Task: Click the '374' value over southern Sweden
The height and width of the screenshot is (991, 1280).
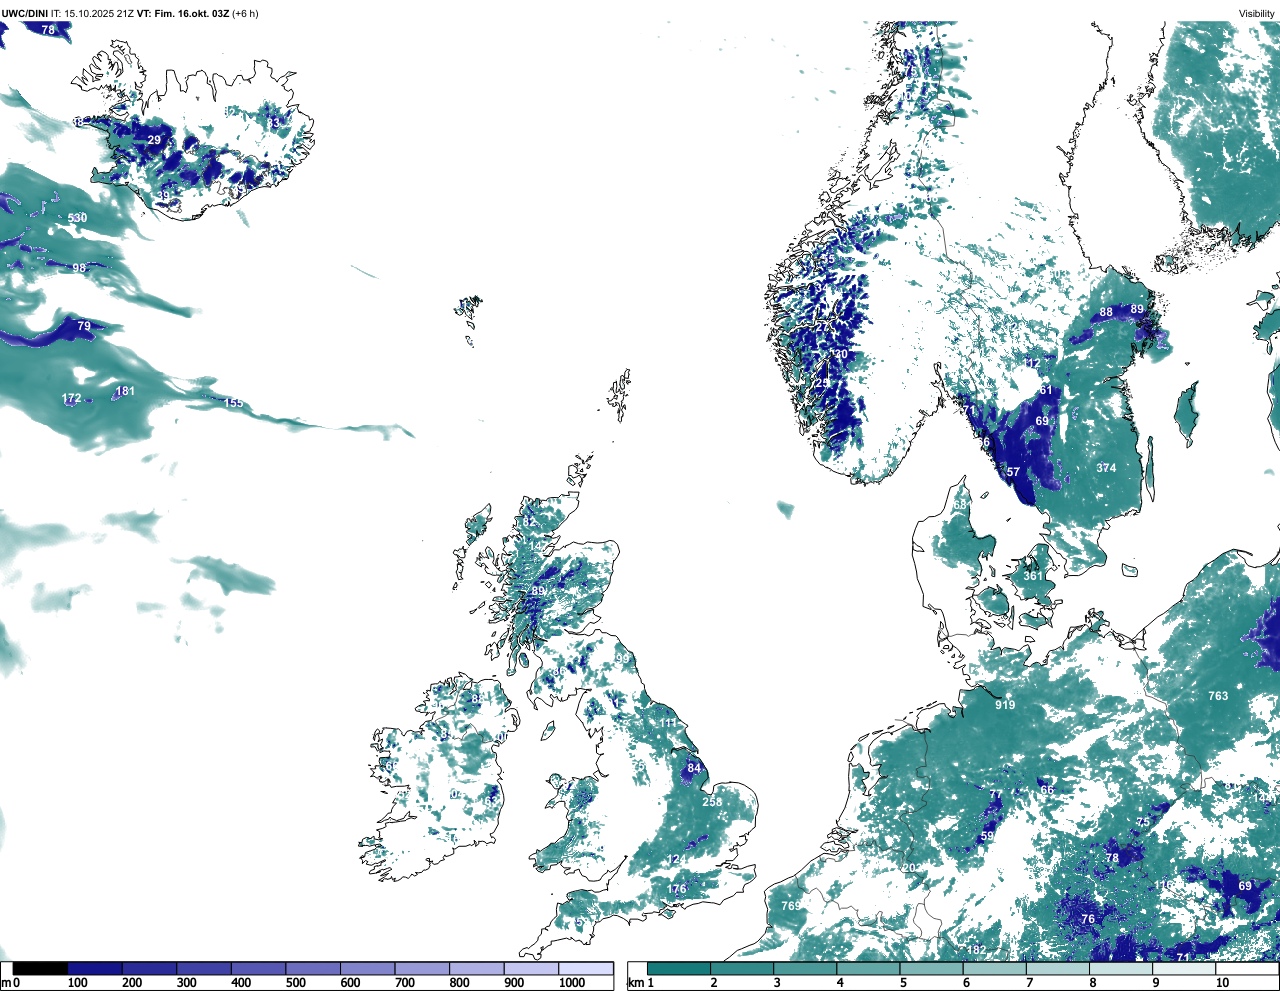Action: click(1106, 468)
